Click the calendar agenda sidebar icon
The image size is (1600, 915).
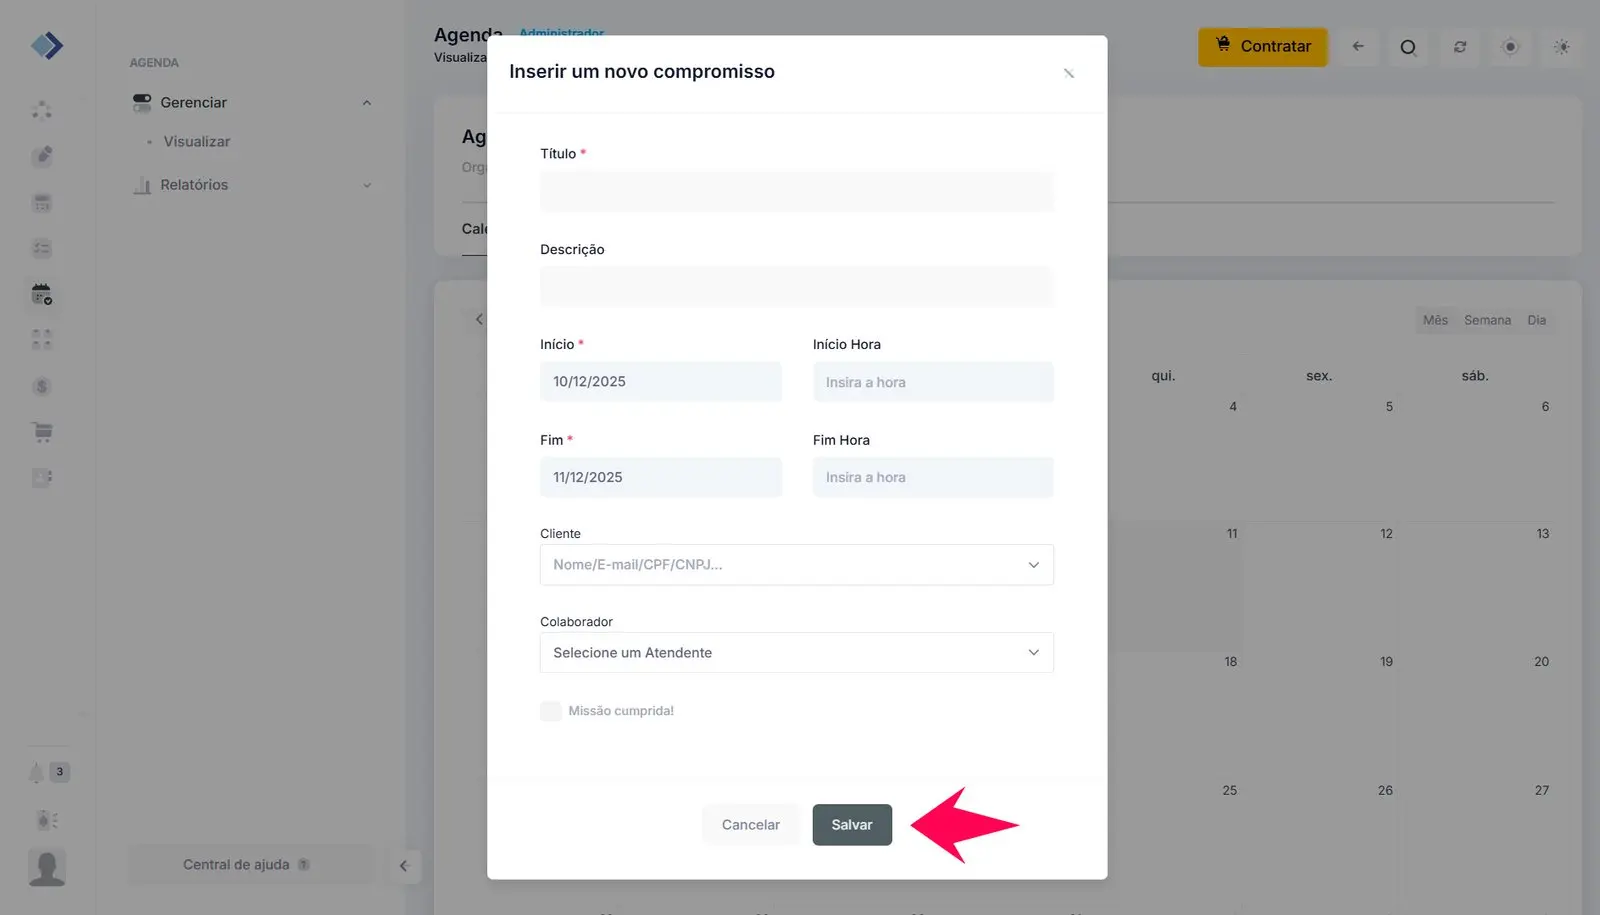[42, 295]
